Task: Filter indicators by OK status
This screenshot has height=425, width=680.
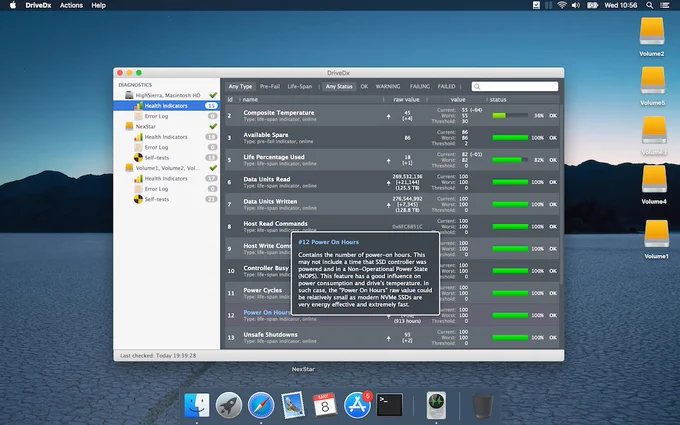Action: click(364, 86)
